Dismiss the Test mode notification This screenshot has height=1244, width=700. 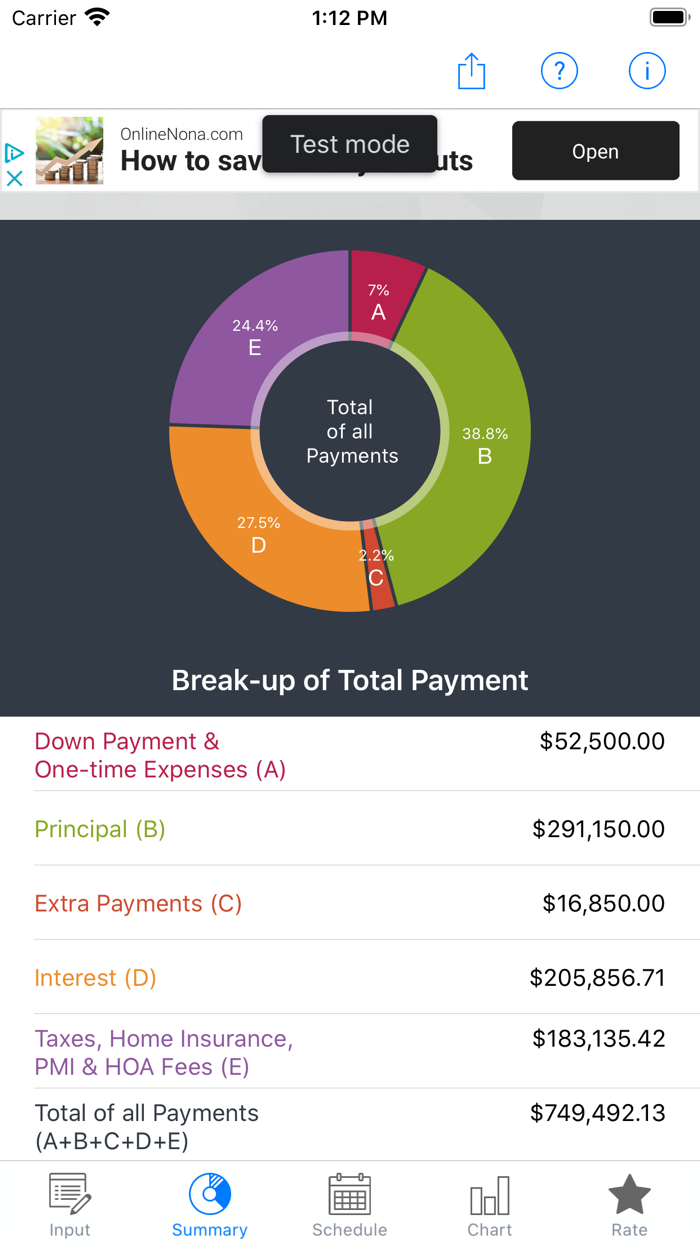click(x=349, y=143)
